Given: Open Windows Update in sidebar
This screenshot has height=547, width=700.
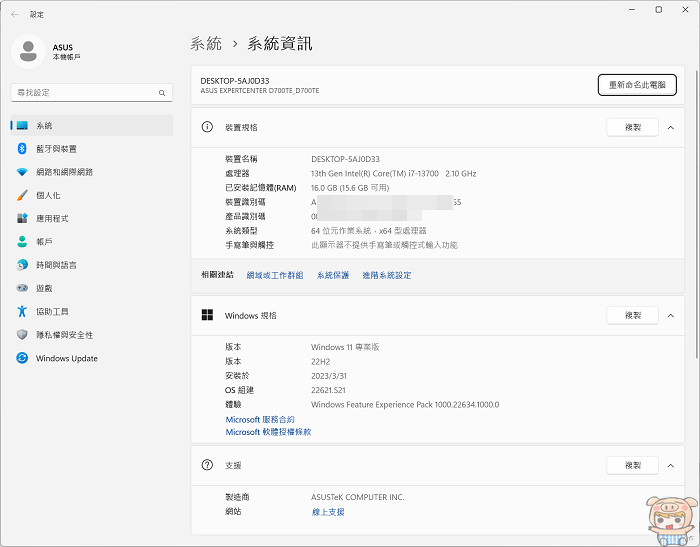Looking at the screenshot, I should click(66, 358).
